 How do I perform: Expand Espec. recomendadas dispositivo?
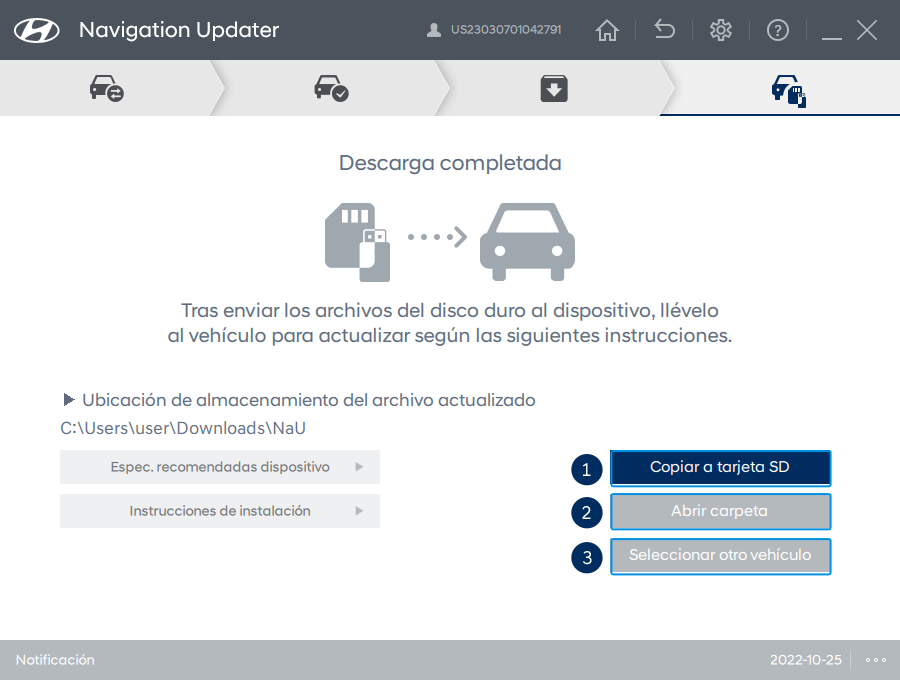(x=220, y=467)
